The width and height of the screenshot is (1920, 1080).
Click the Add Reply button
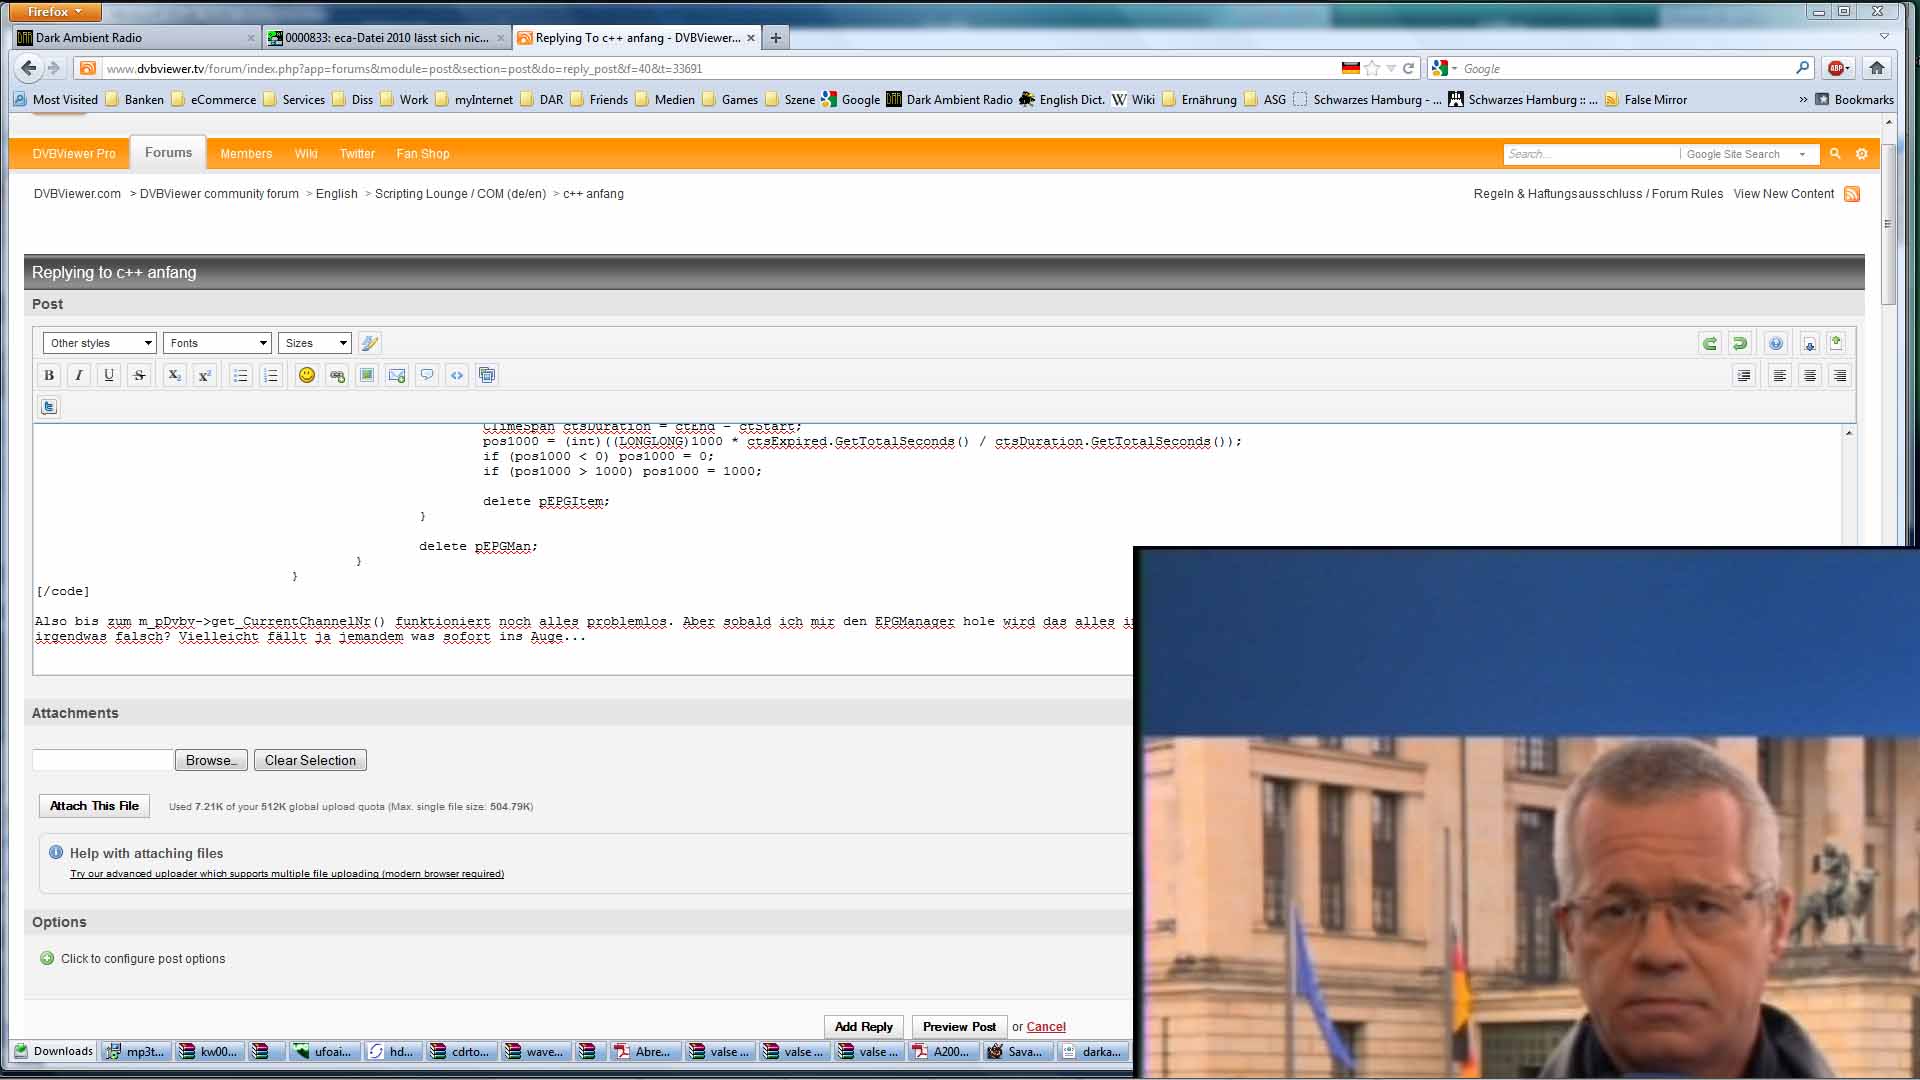pyautogui.click(x=864, y=1027)
